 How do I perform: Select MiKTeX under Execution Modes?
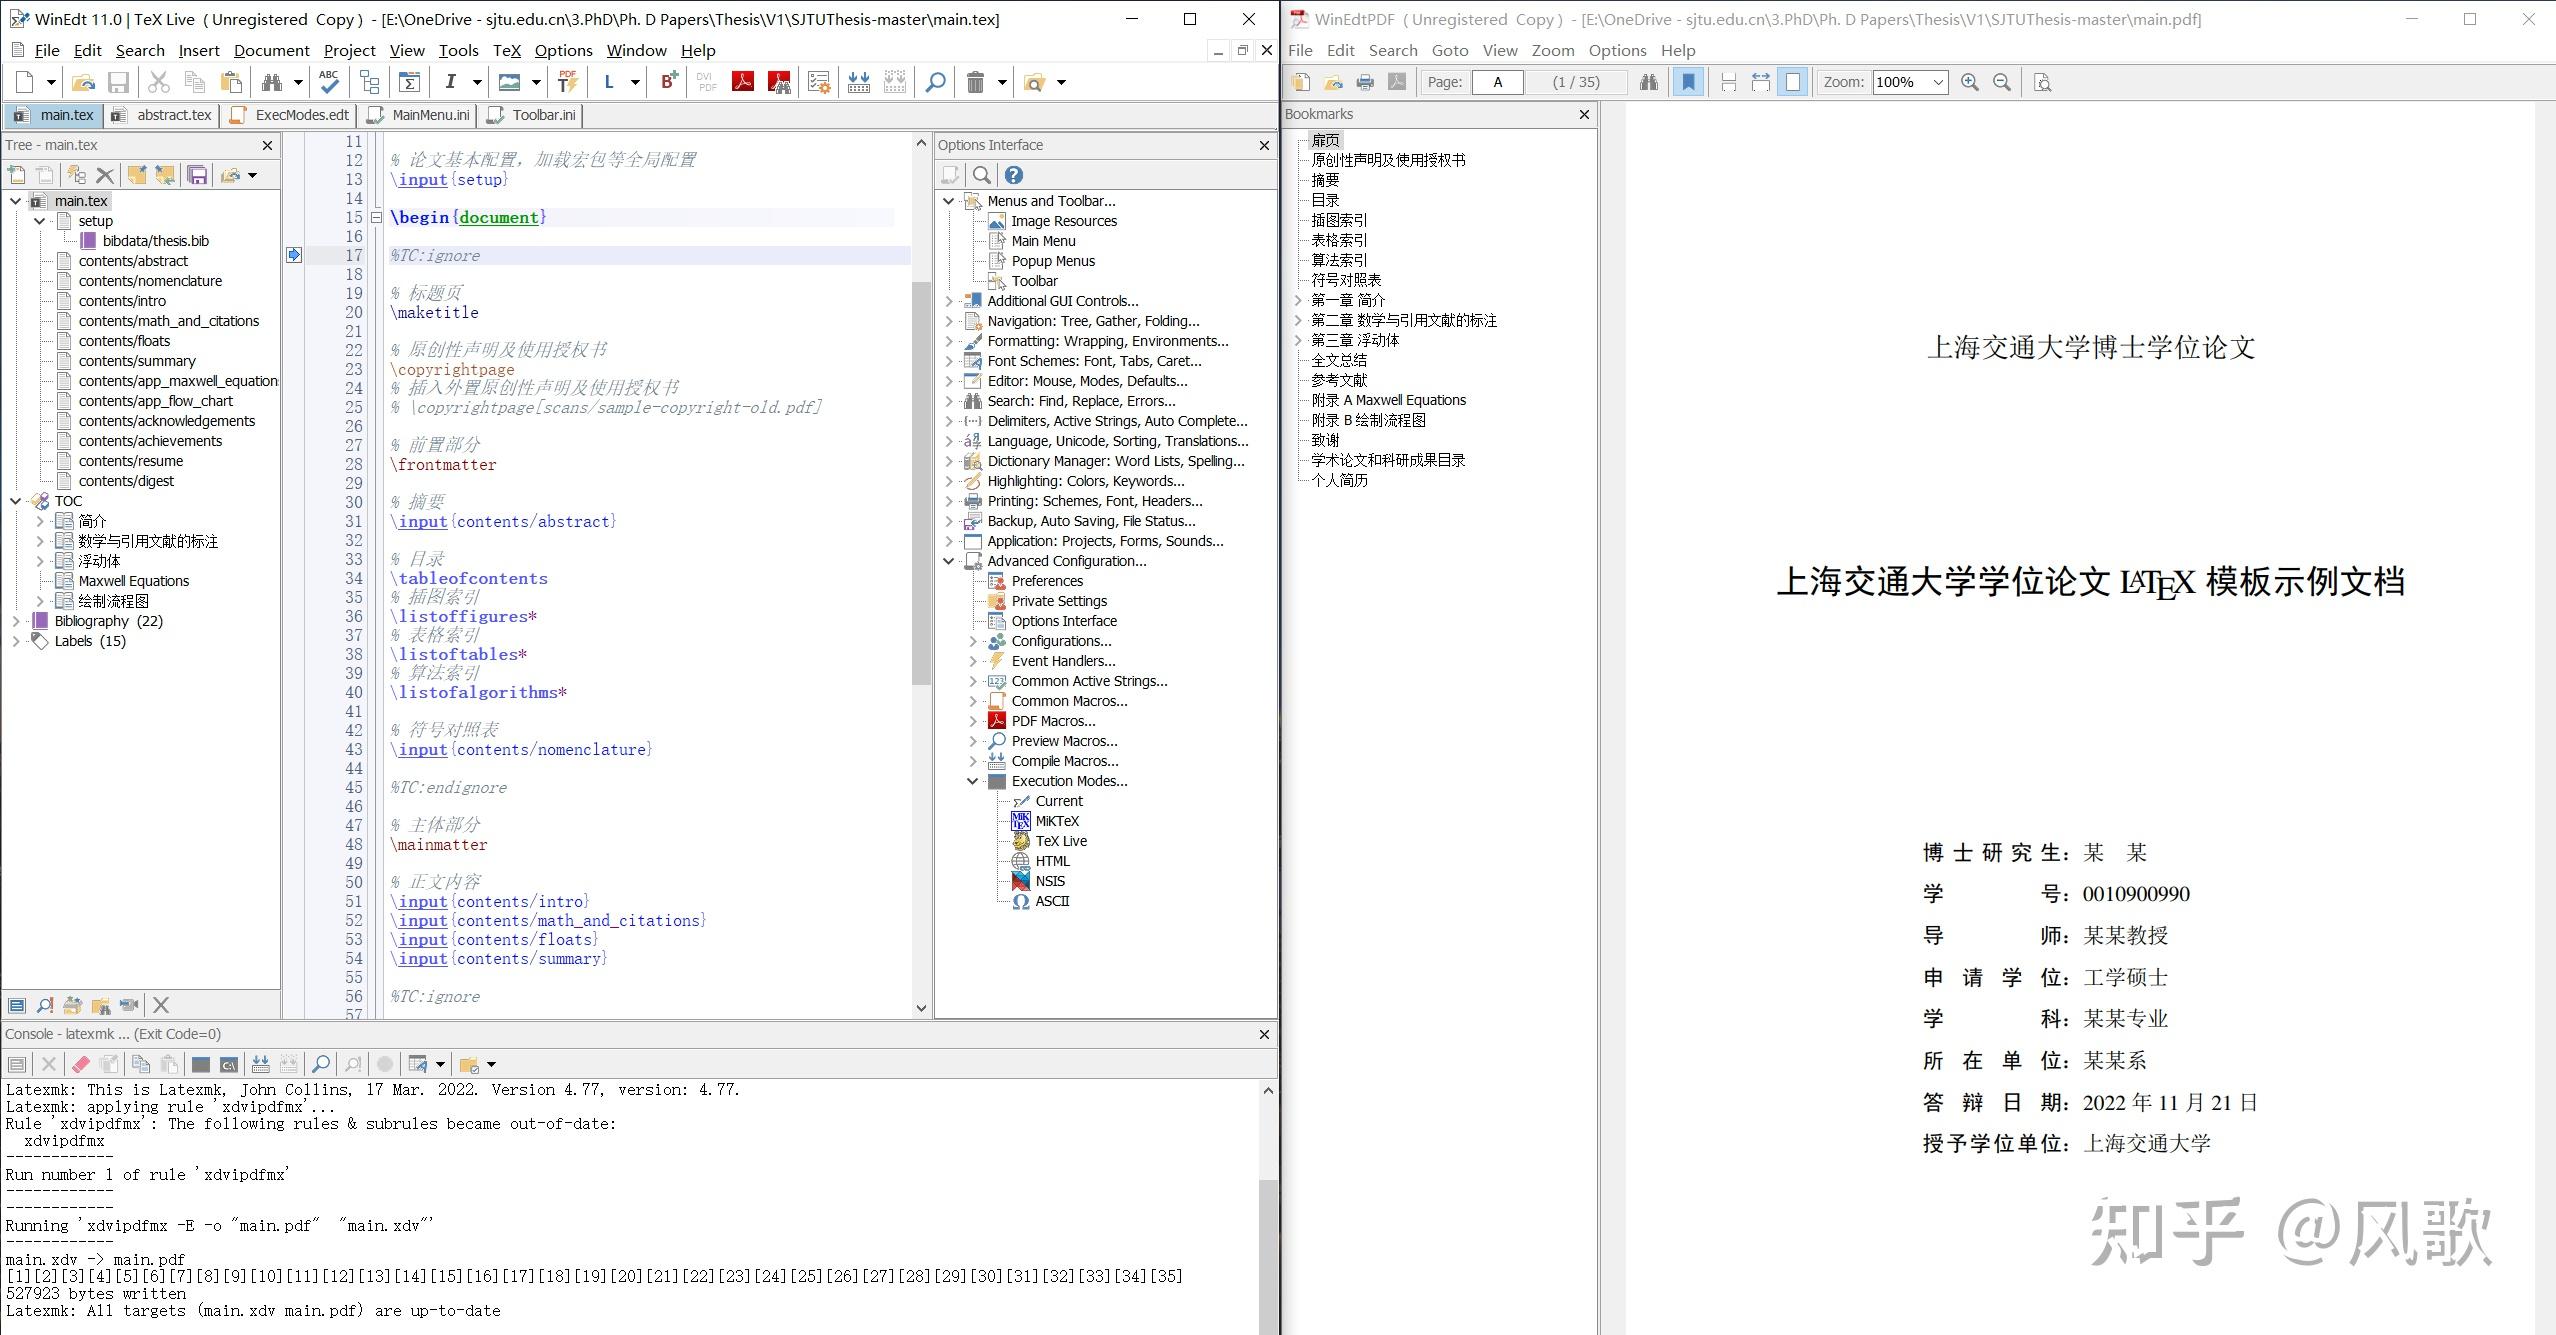[x=1057, y=821]
